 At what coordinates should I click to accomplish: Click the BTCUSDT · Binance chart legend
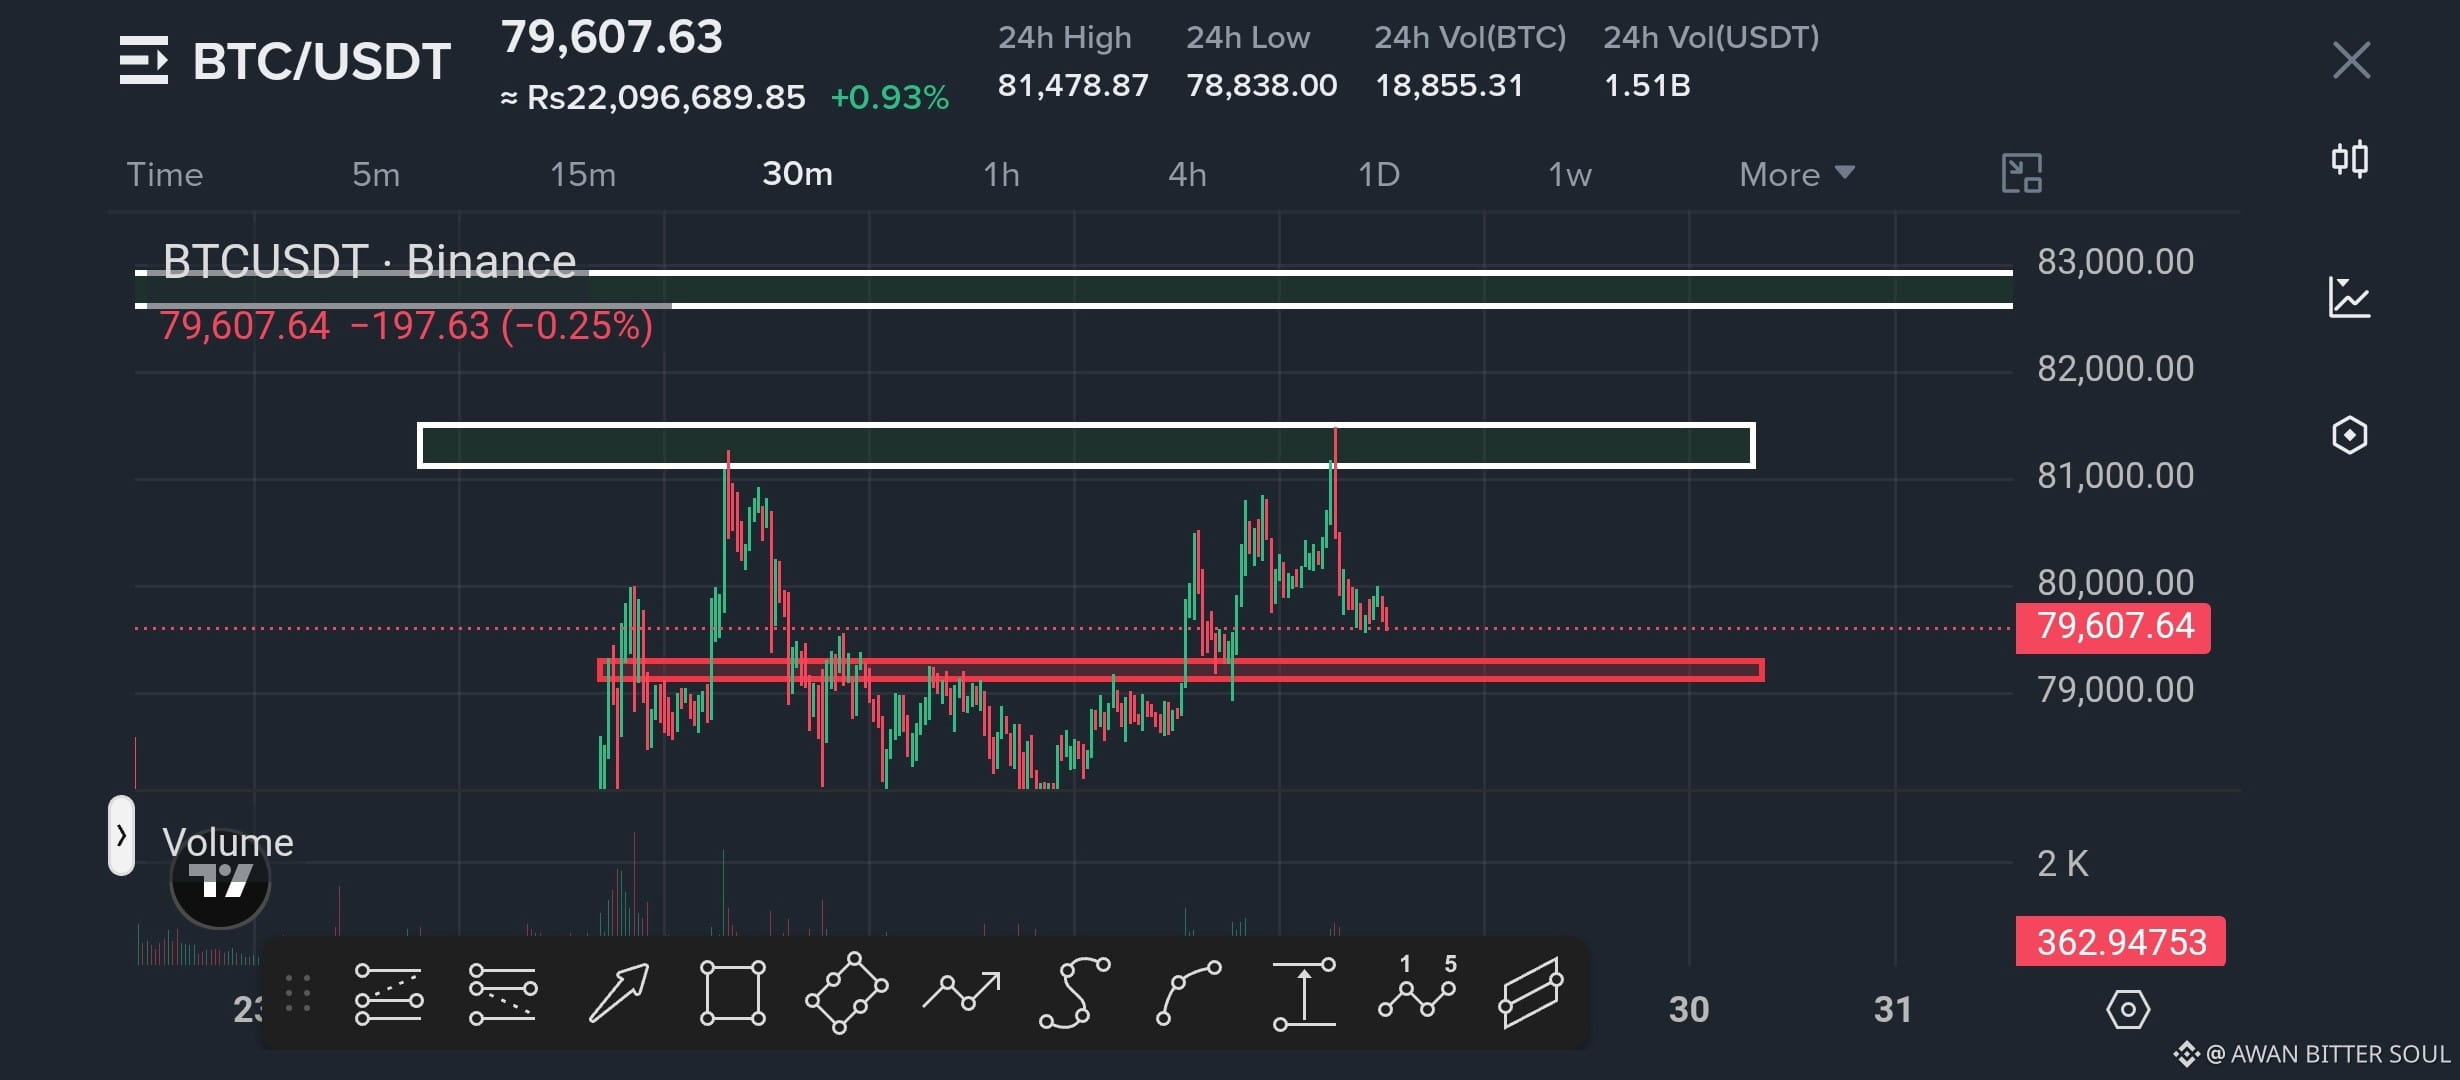pos(369,261)
